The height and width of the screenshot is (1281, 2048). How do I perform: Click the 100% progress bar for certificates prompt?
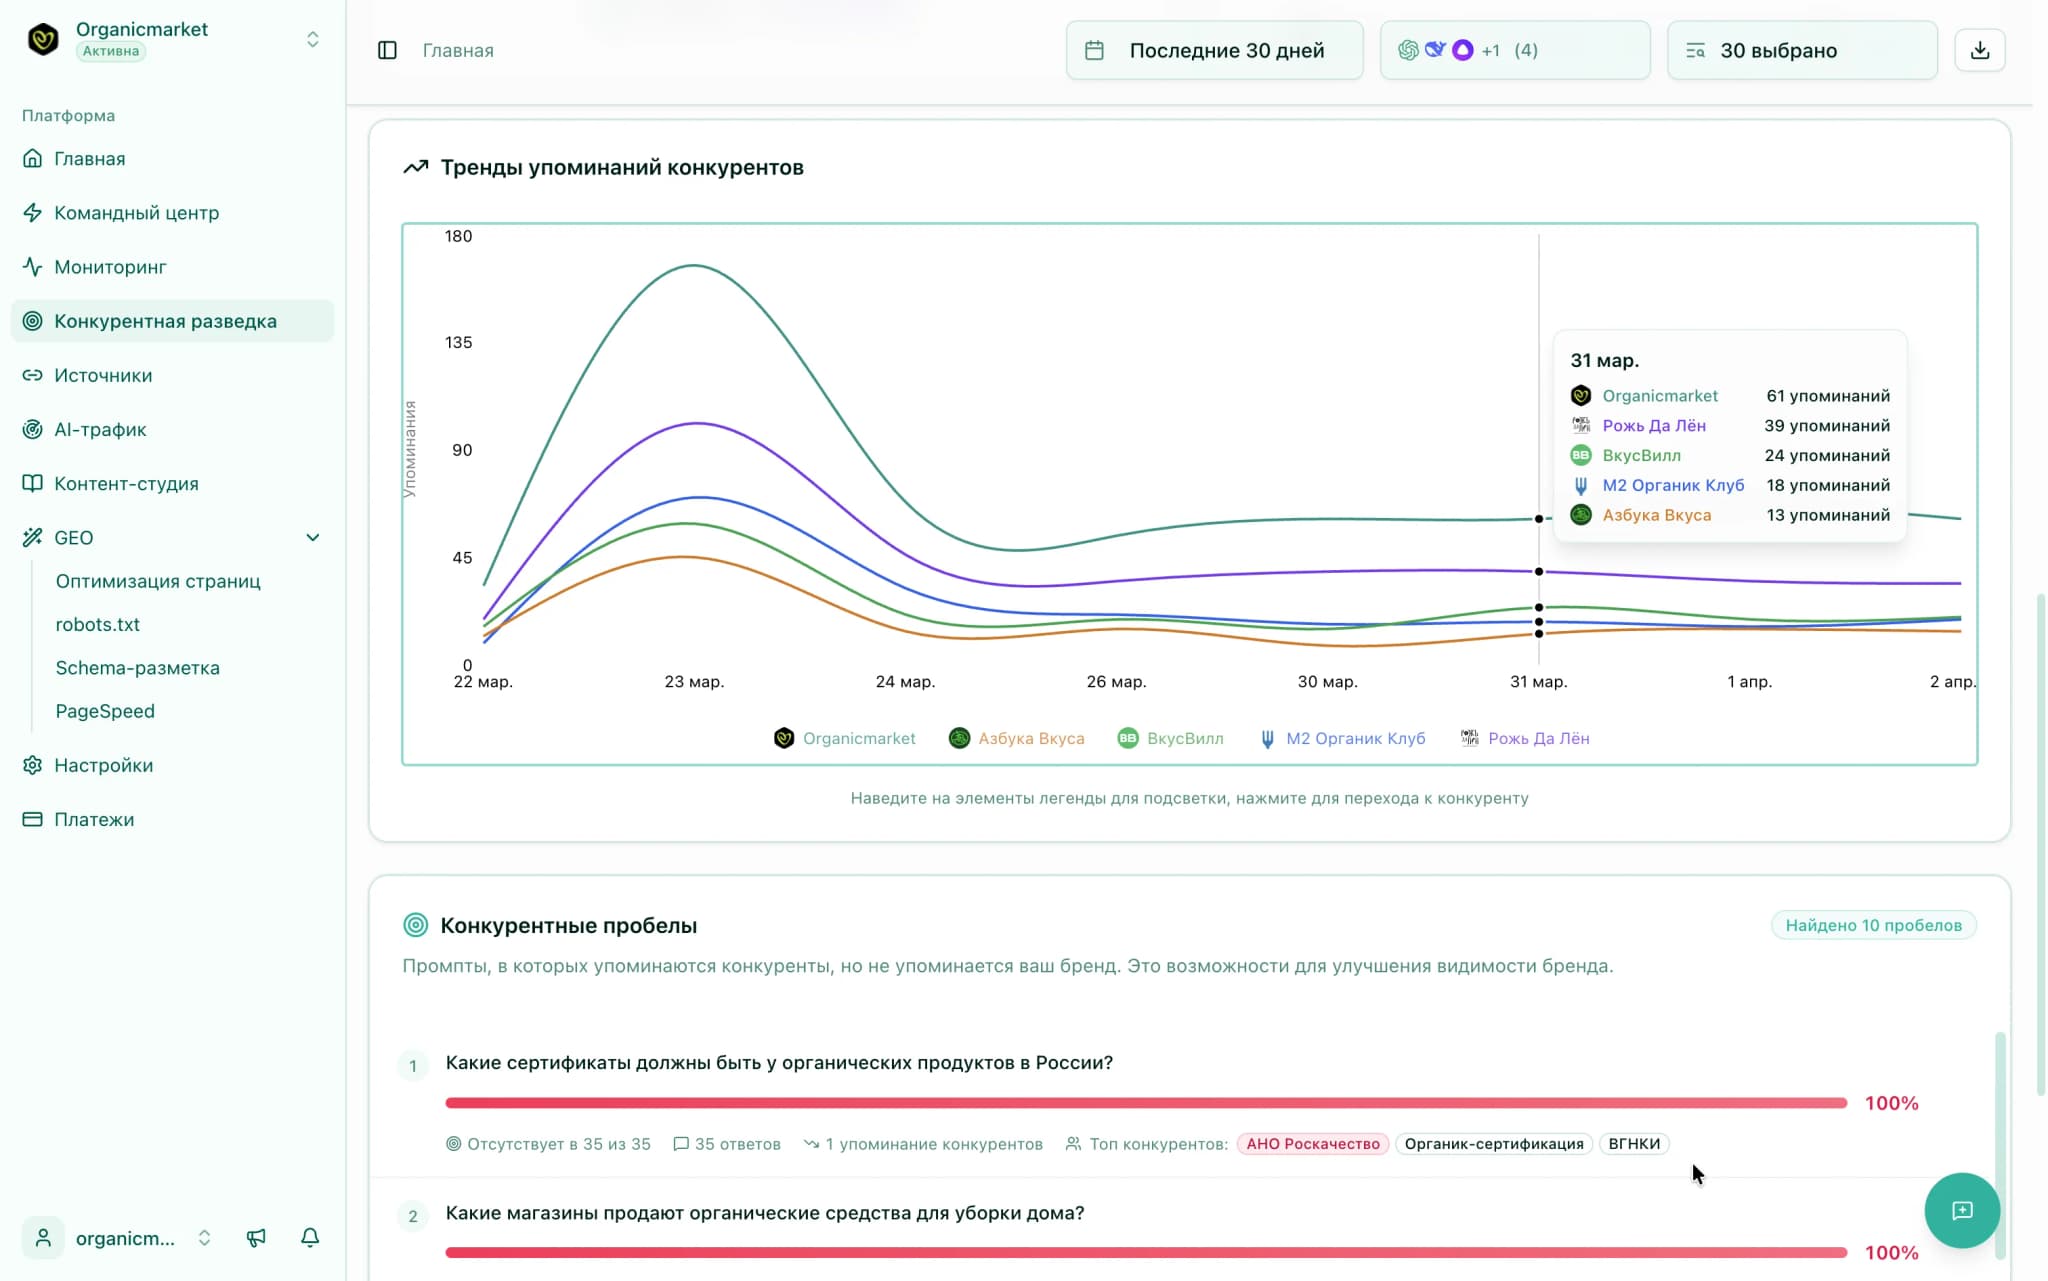click(1145, 1103)
